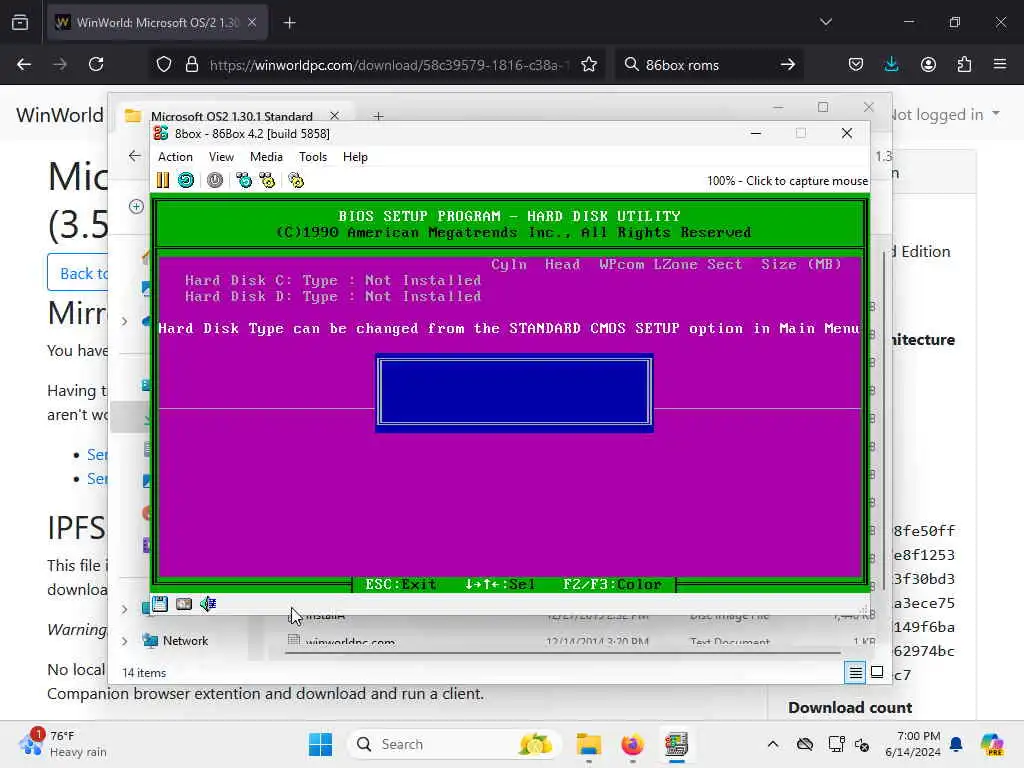Close the WinWorld browser tab
This screenshot has height=768, width=1024.
pos(252,23)
